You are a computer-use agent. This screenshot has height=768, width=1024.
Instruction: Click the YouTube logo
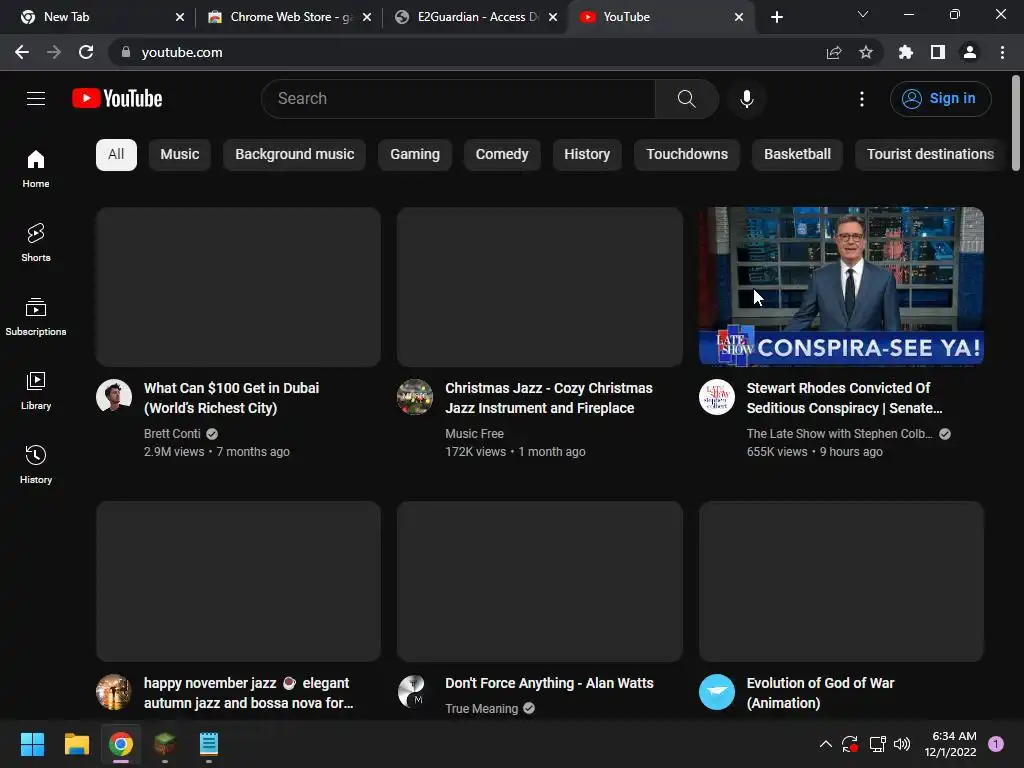117,99
